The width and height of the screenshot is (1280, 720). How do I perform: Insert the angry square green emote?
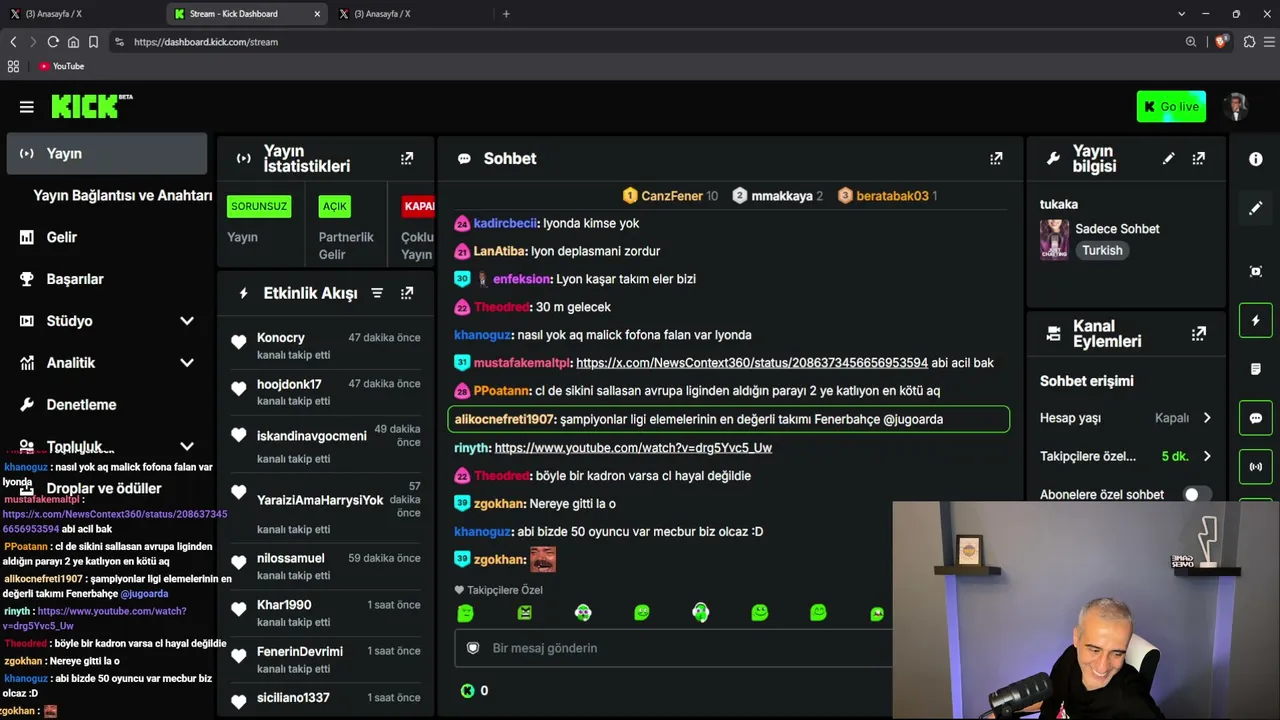point(524,613)
